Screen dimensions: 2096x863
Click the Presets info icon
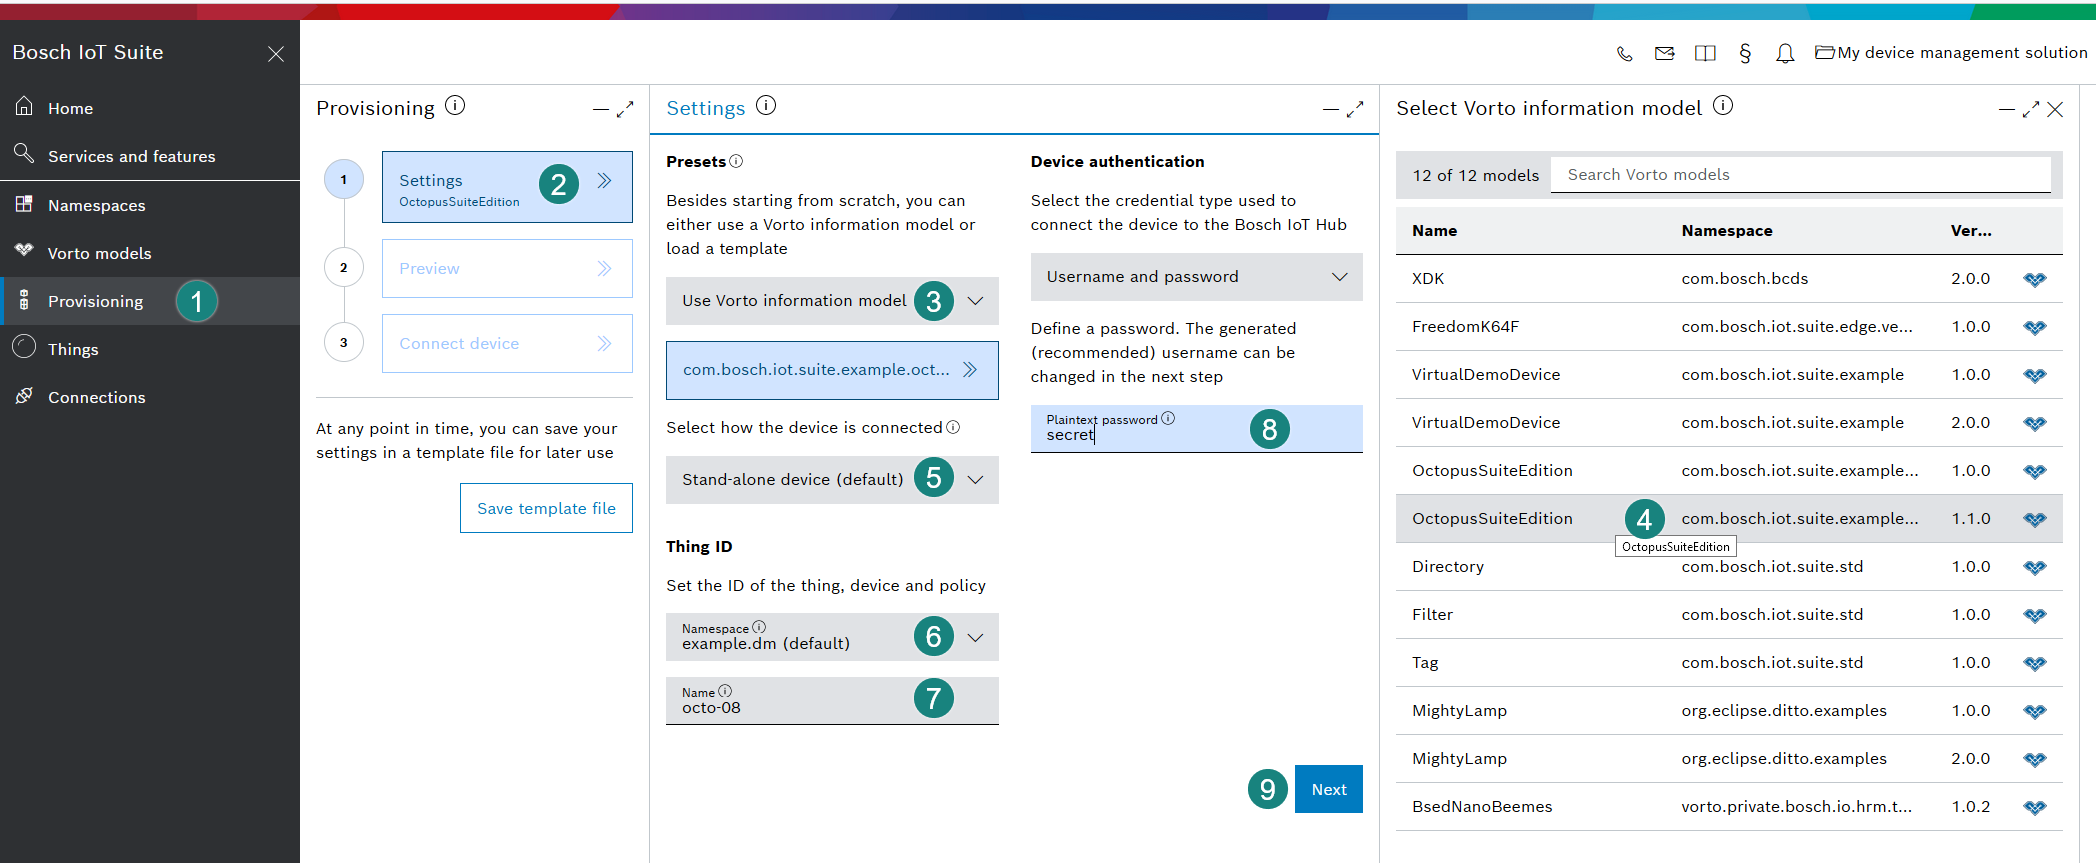coord(736,161)
